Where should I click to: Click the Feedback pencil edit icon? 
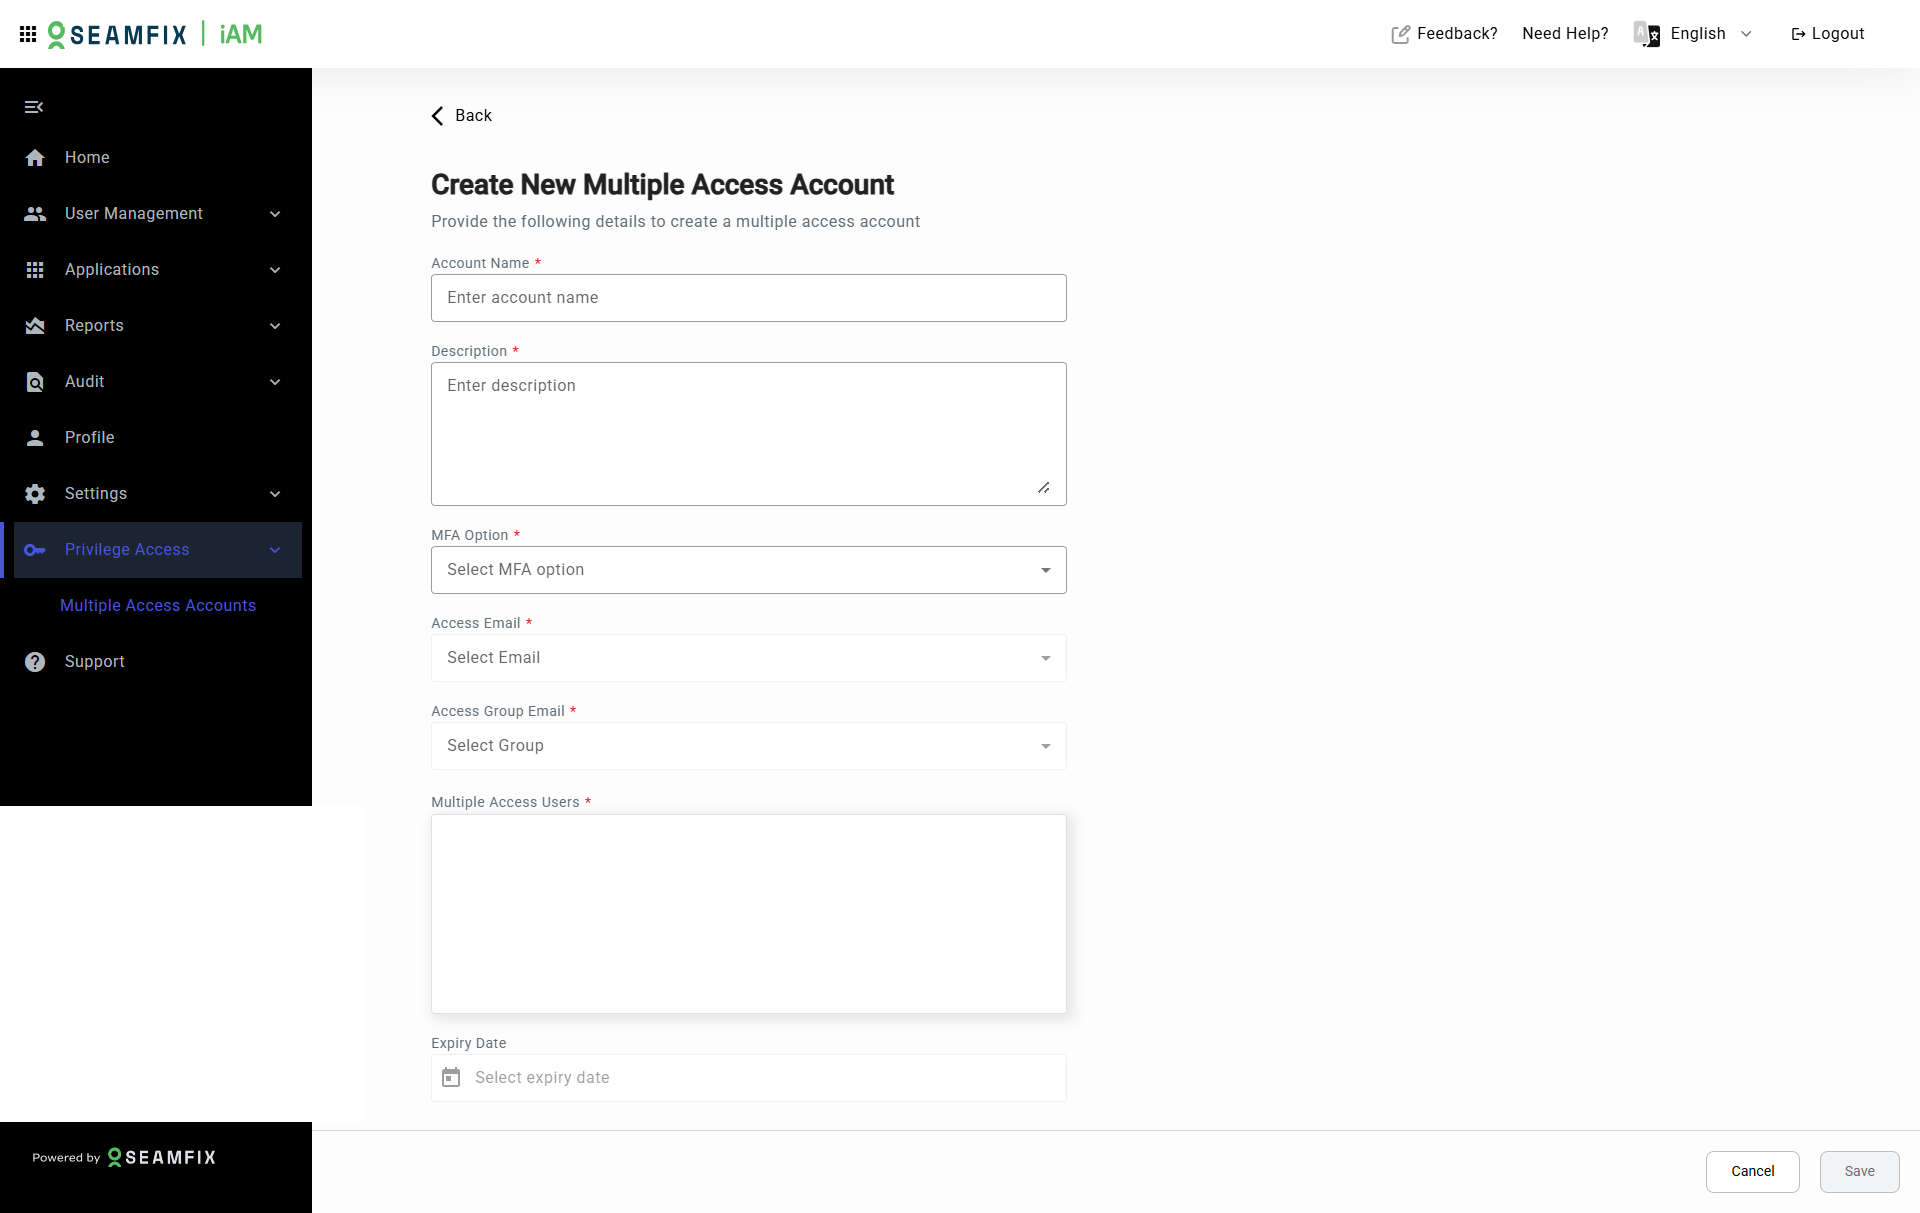coord(1400,34)
